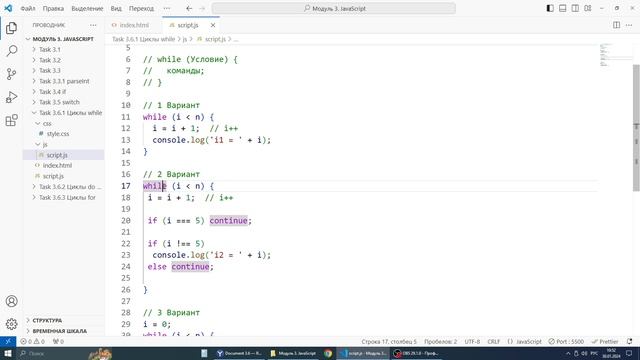Go back with the navigation arrow

pyautogui.click(x=189, y=8)
